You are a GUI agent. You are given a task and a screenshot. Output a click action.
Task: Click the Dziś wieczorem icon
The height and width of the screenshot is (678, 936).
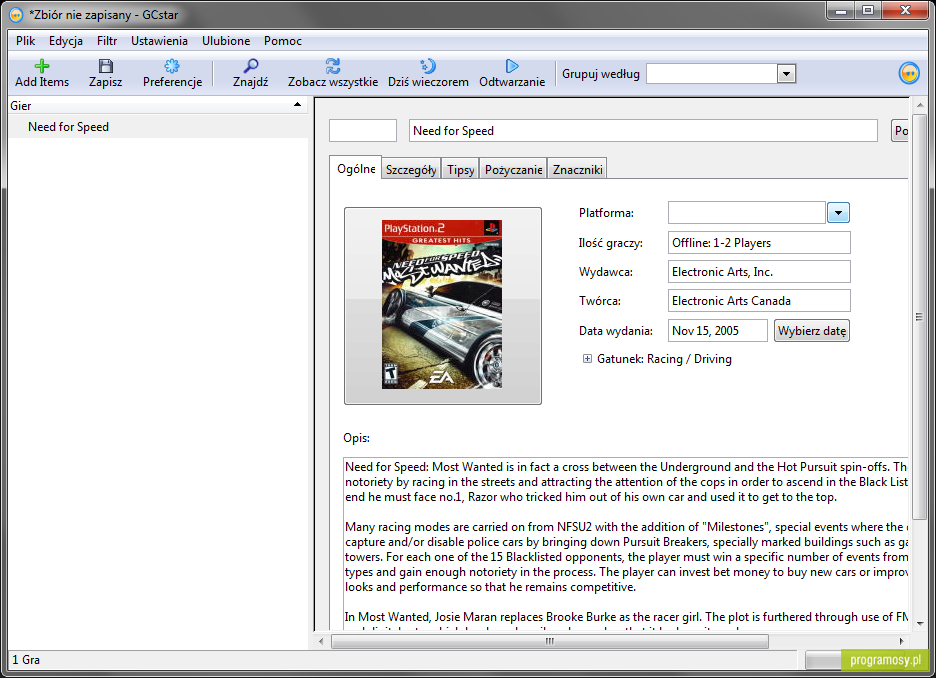428,66
